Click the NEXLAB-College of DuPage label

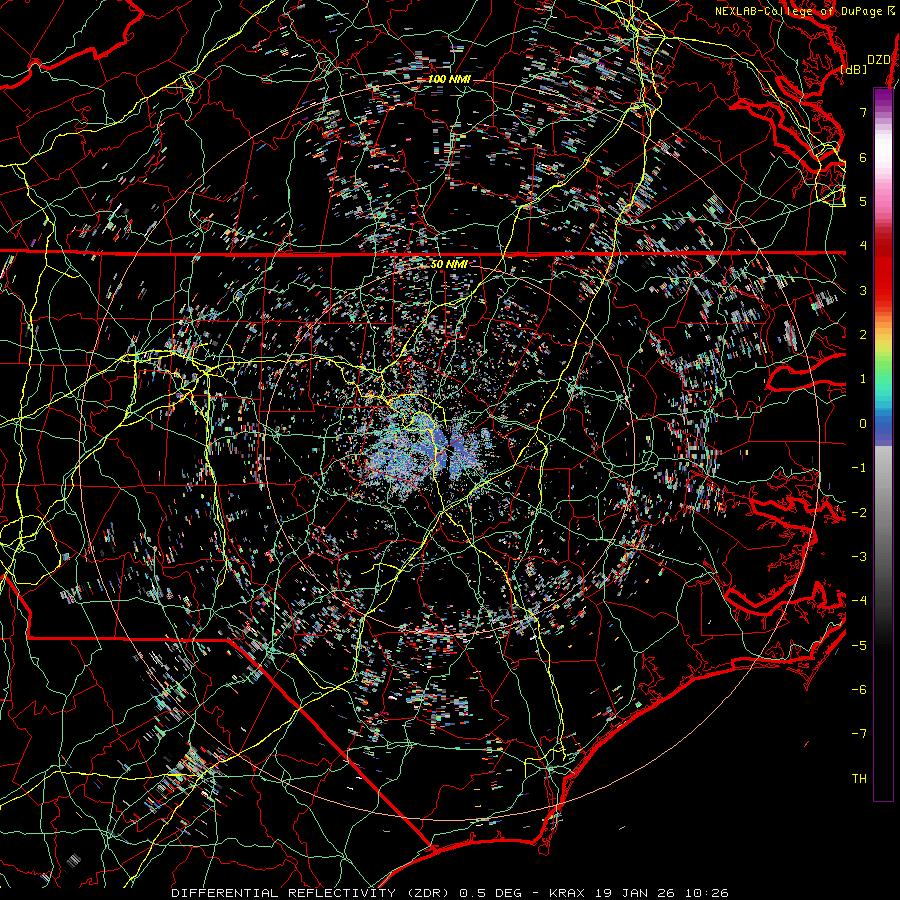point(804,11)
